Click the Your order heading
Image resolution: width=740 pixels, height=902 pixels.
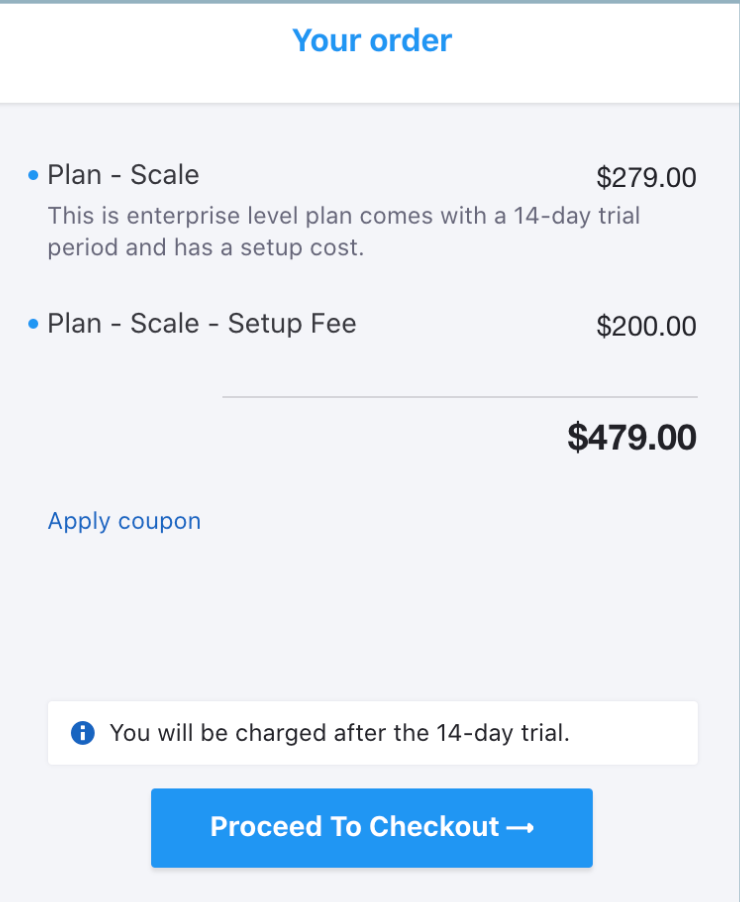click(x=371, y=40)
